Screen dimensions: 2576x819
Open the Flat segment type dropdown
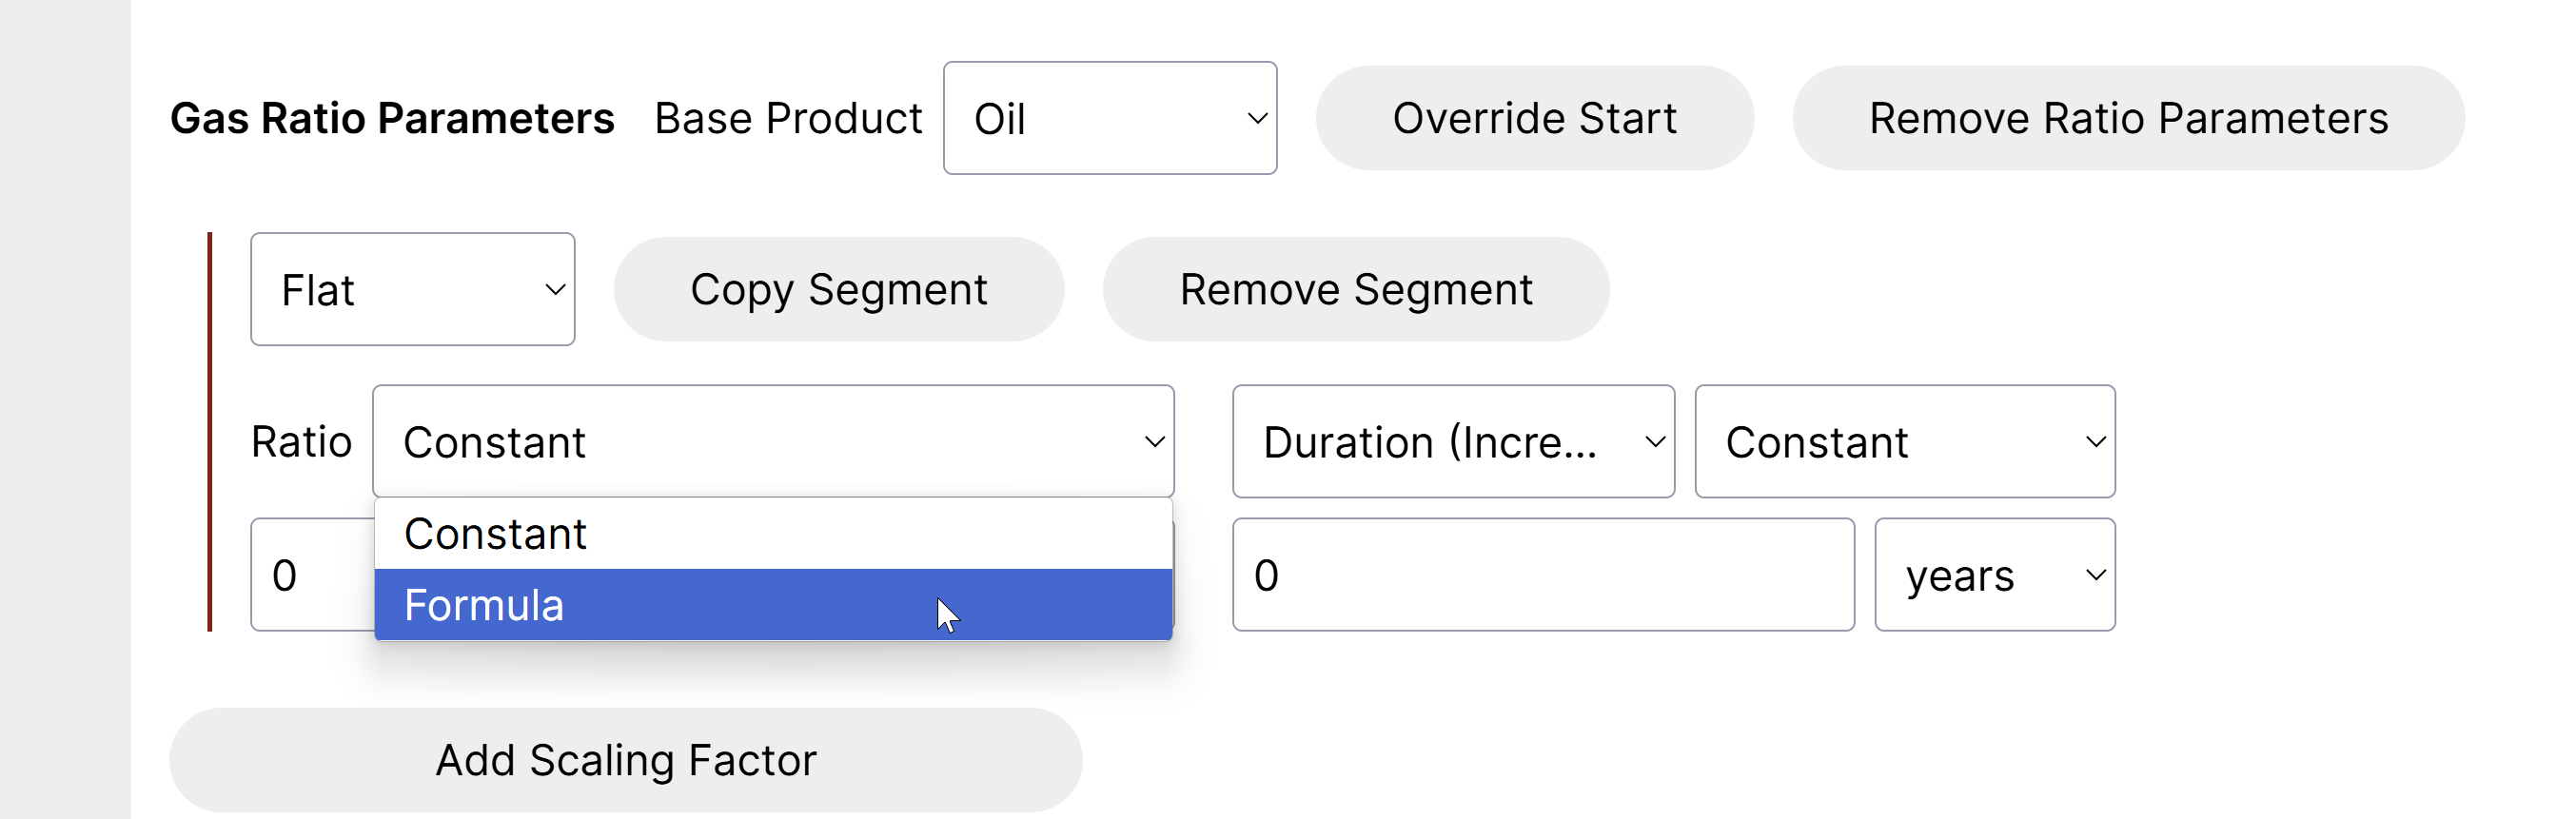tap(412, 290)
